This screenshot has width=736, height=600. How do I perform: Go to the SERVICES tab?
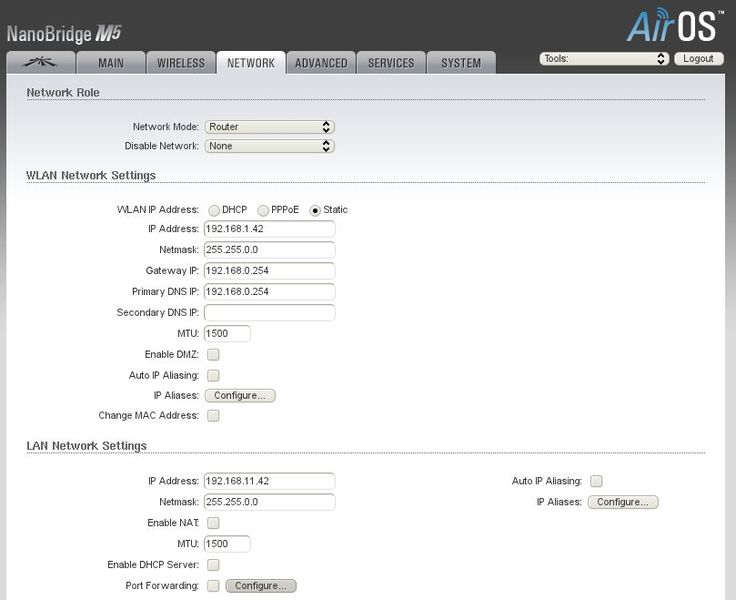coord(391,62)
